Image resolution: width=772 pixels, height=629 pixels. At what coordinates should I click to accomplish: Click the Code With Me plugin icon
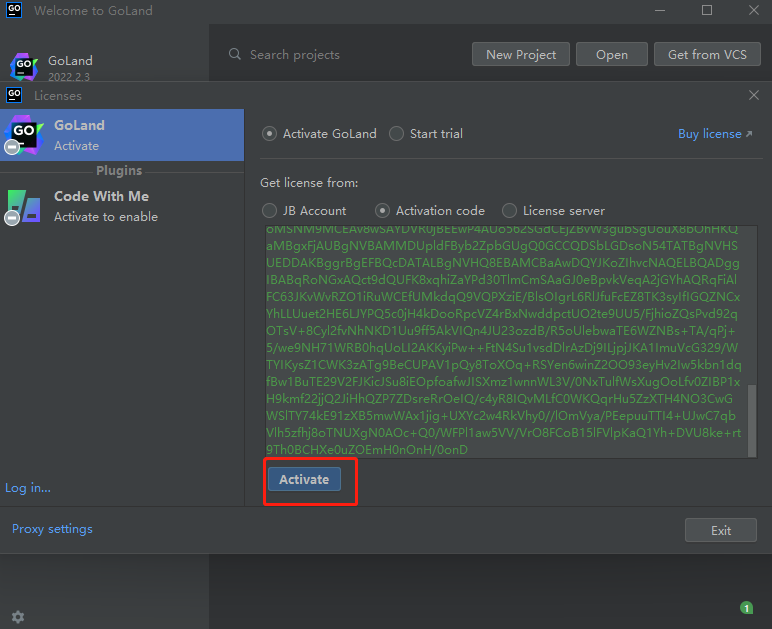coord(23,207)
